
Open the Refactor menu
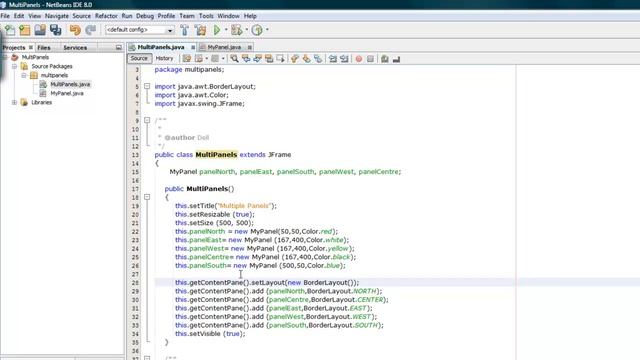click(x=106, y=16)
